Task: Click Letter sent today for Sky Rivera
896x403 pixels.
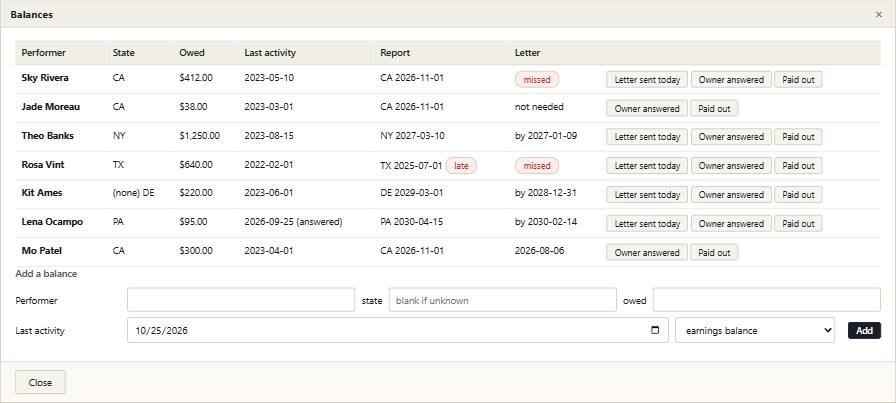Action: click(x=647, y=80)
